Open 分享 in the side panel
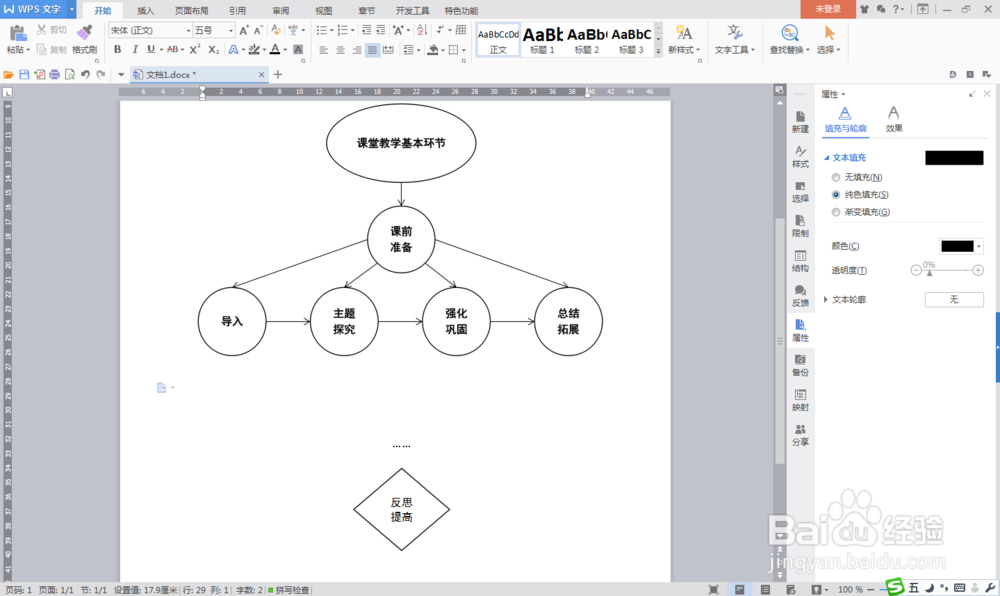 (x=800, y=435)
